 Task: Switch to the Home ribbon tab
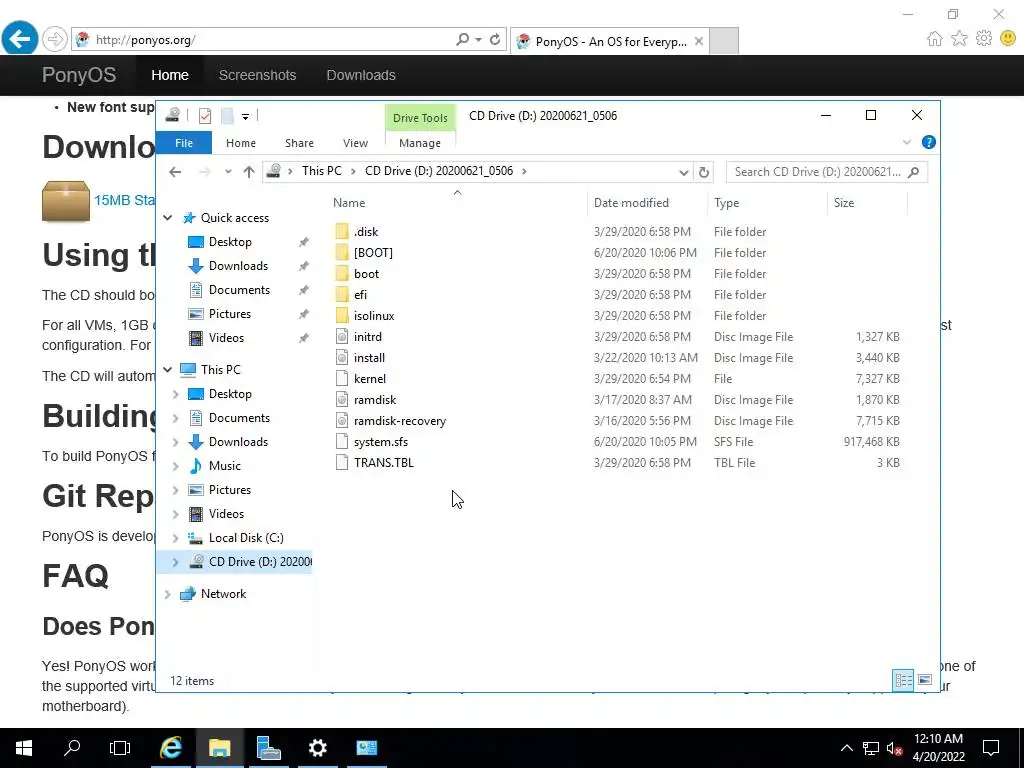pyautogui.click(x=241, y=143)
